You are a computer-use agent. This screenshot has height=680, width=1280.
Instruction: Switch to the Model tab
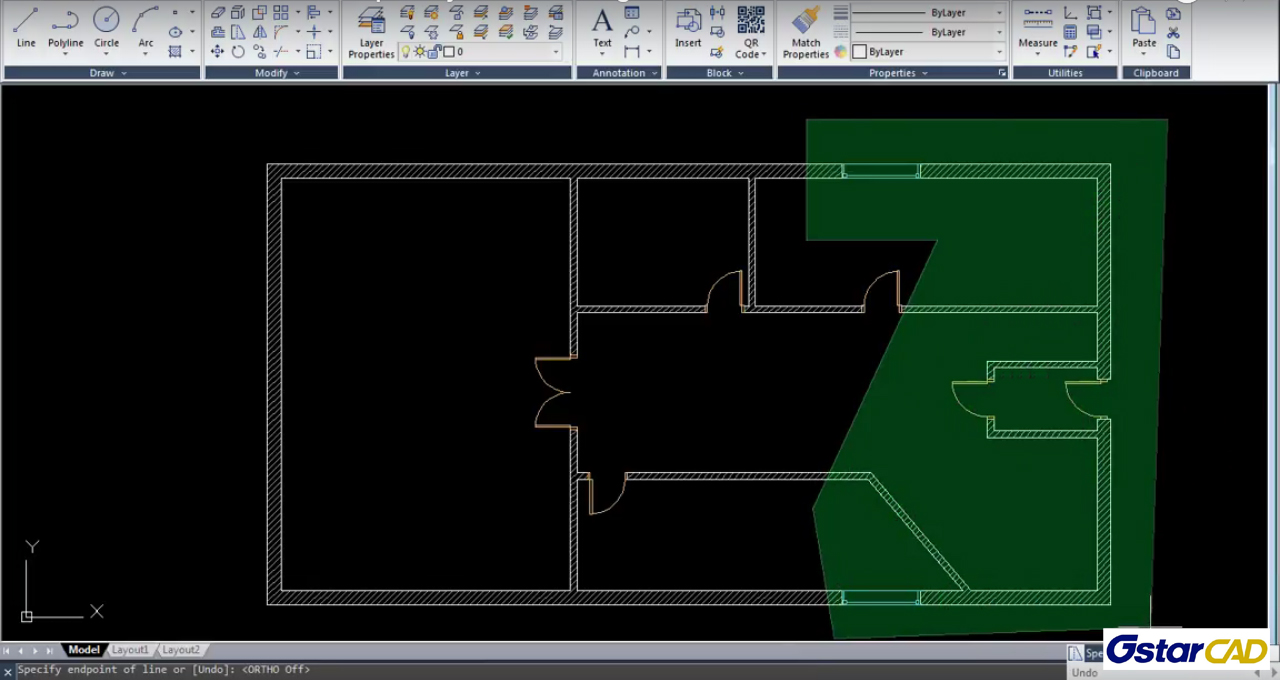pyautogui.click(x=84, y=650)
